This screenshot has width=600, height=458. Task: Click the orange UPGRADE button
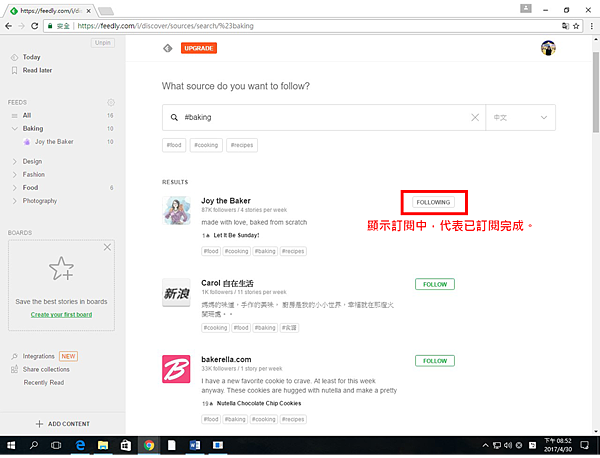pos(199,48)
